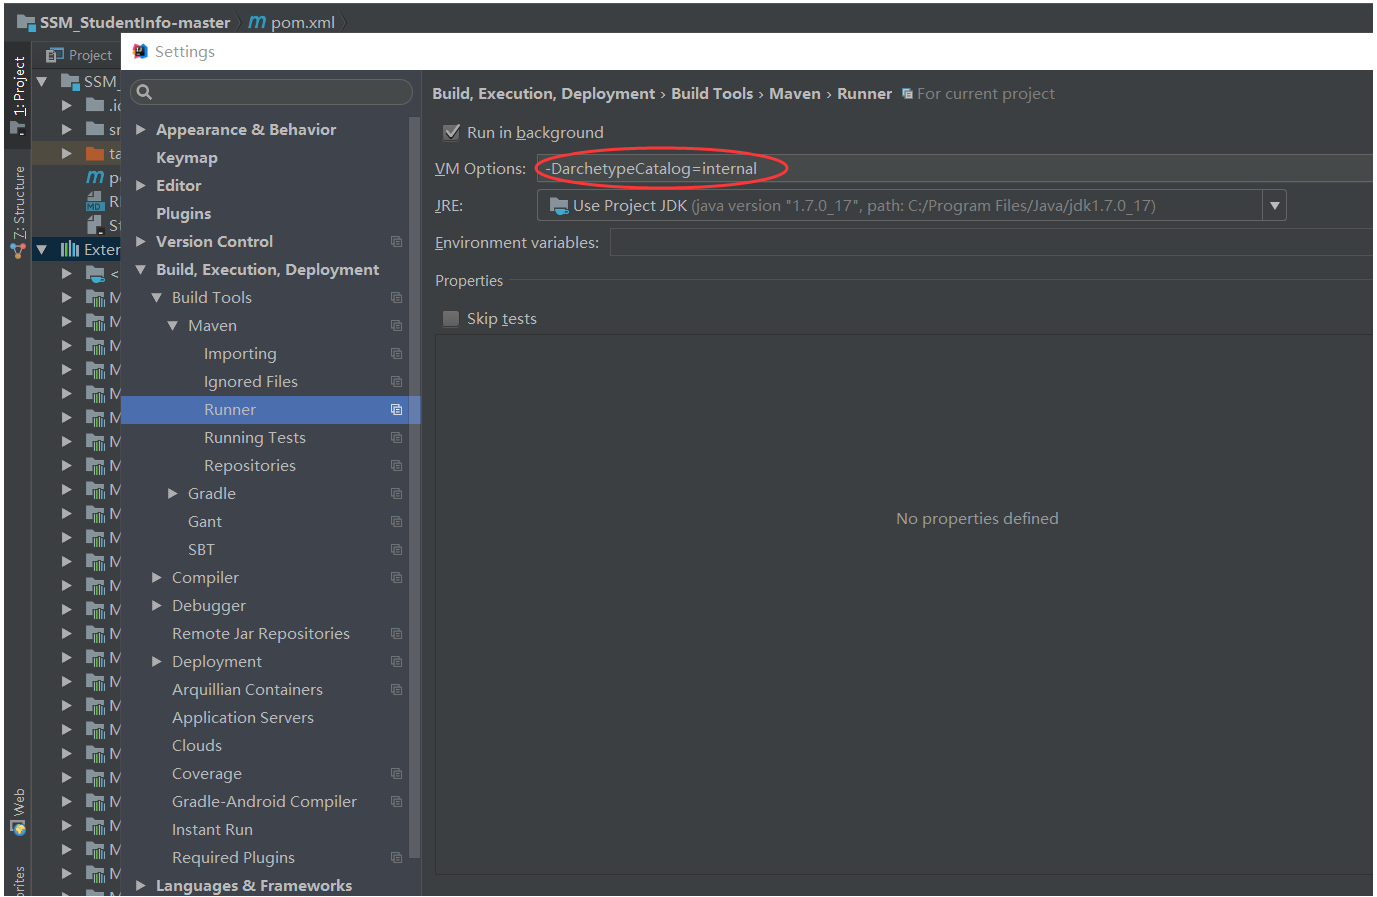Click project-level icon beside Gradle-Android Compiler
This screenshot has width=1377, height=897.
pyautogui.click(x=396, y=802)
